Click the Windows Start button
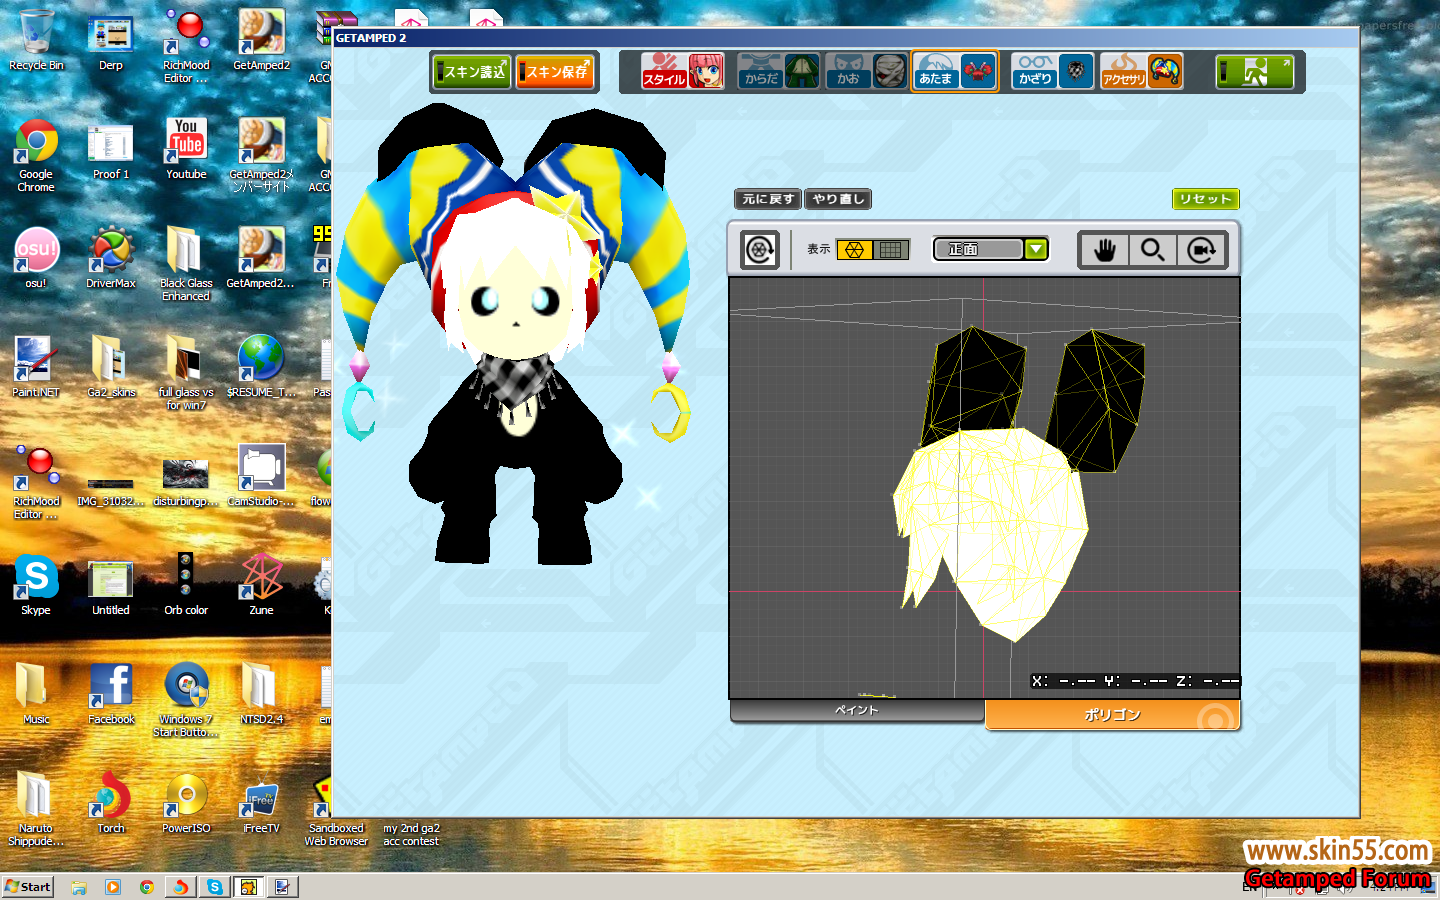The image size is (1440, 900). 28,887
